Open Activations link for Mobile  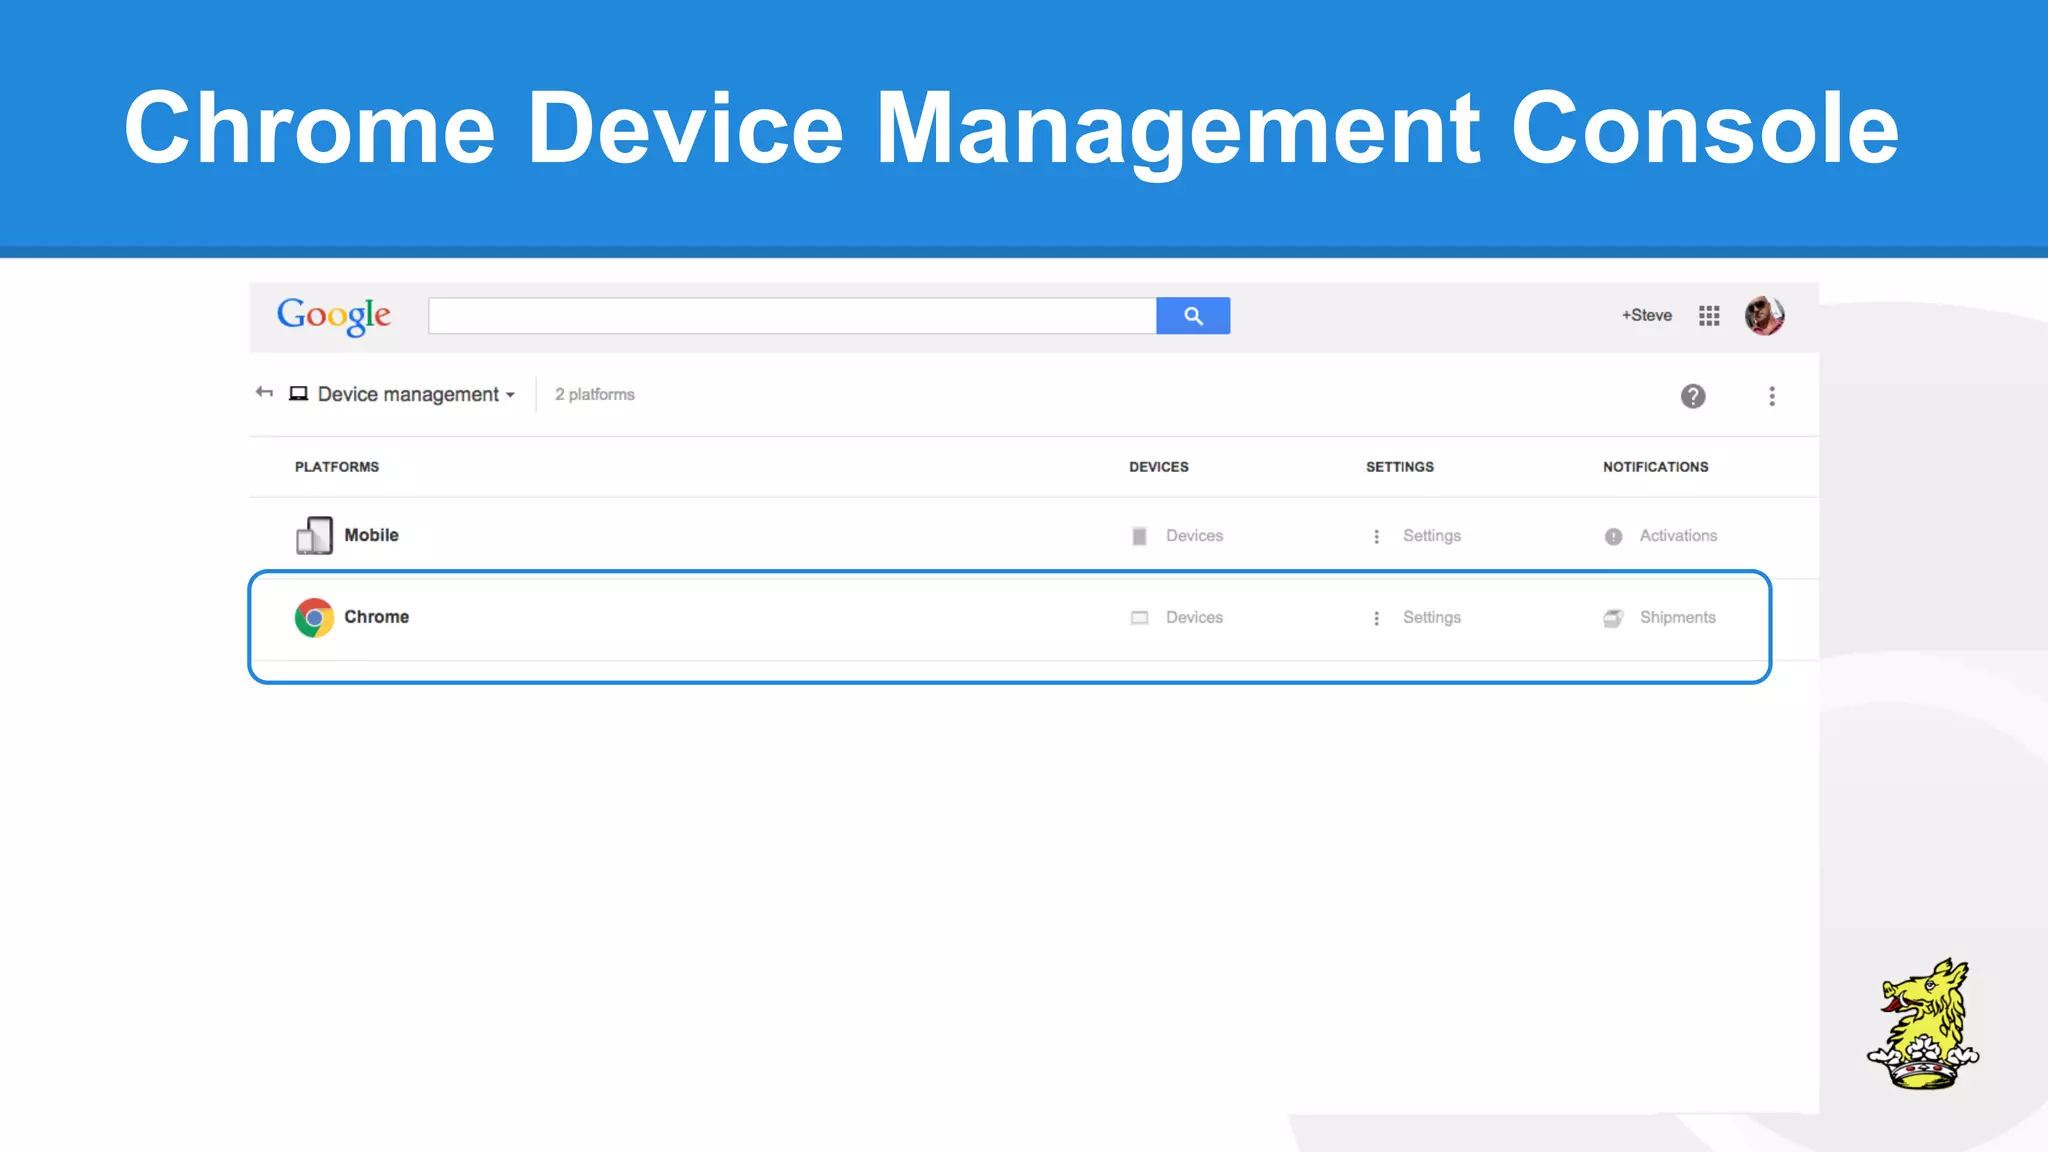tap(1678, 536)
